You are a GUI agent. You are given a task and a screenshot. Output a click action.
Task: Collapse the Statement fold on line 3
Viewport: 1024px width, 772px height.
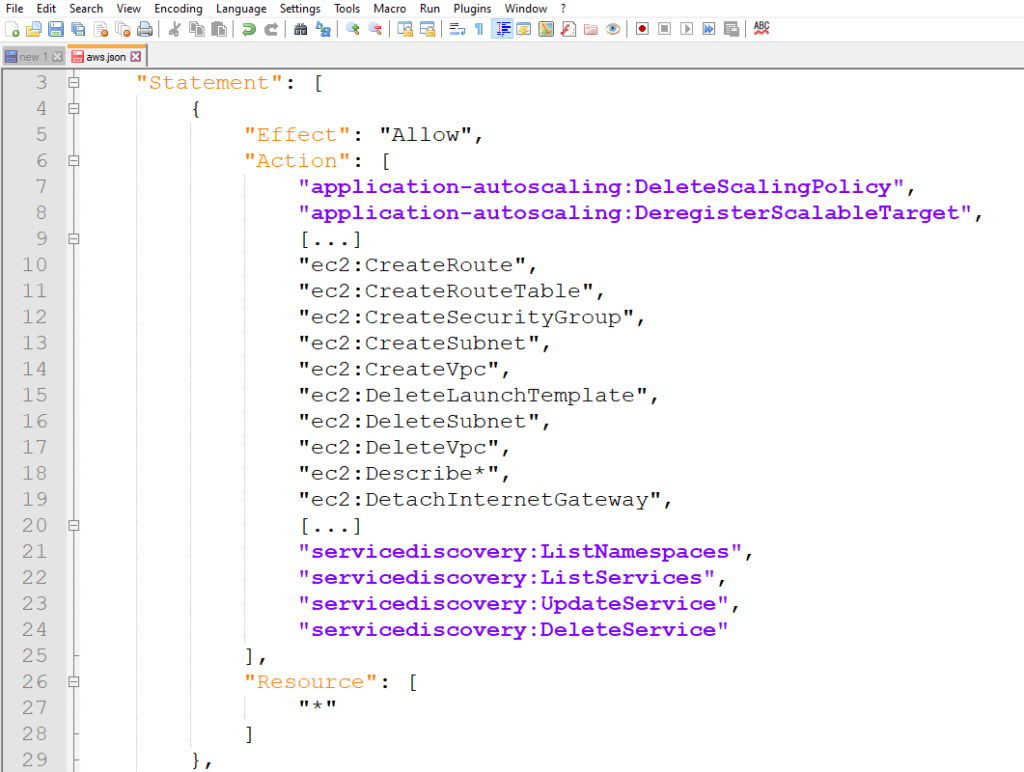[73, 83]
